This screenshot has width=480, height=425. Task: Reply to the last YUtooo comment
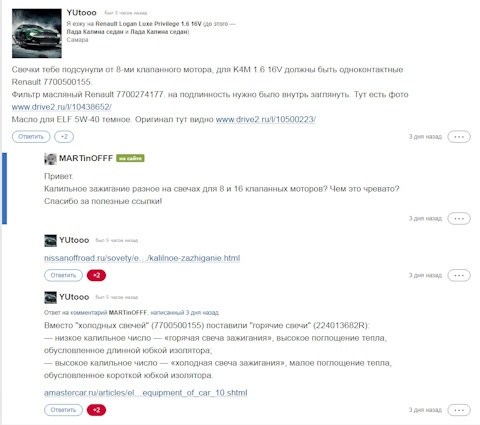[x=63, y=410]
